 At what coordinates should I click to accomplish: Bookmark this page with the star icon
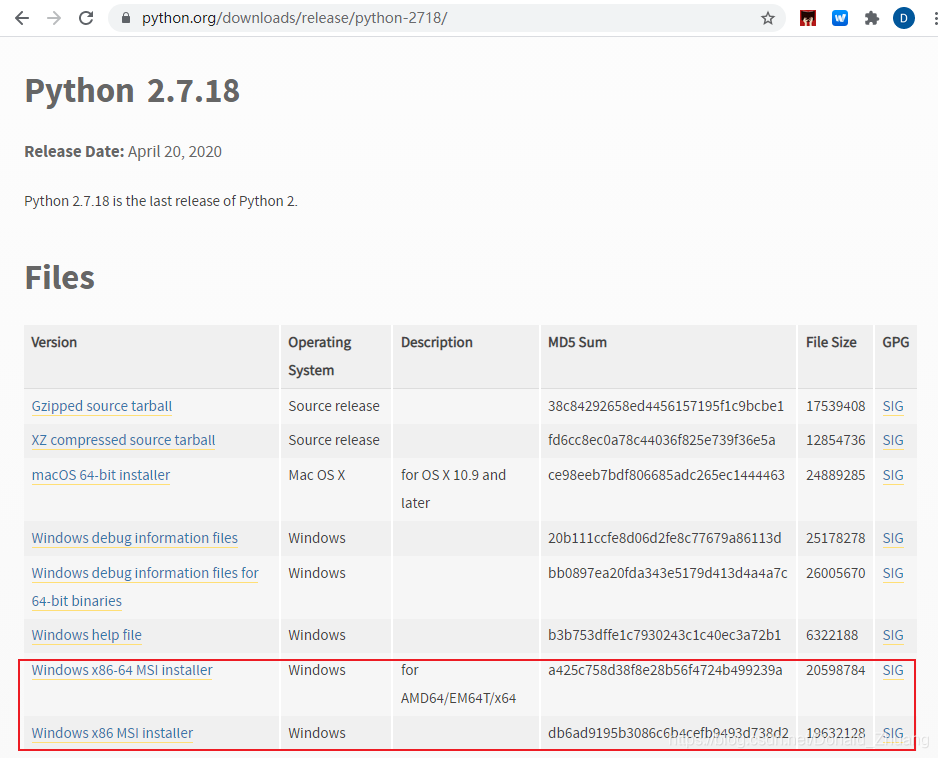[768, 19]
